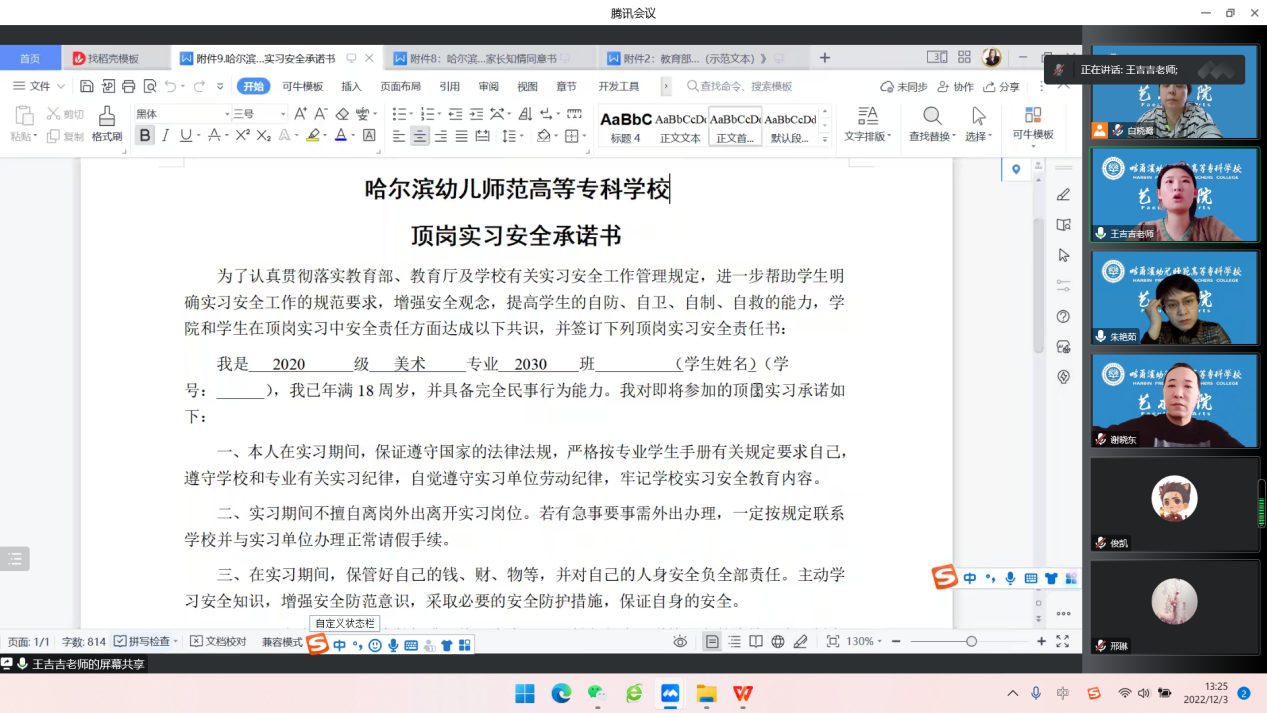Click the distributed alignment icon

pos(483,136)
